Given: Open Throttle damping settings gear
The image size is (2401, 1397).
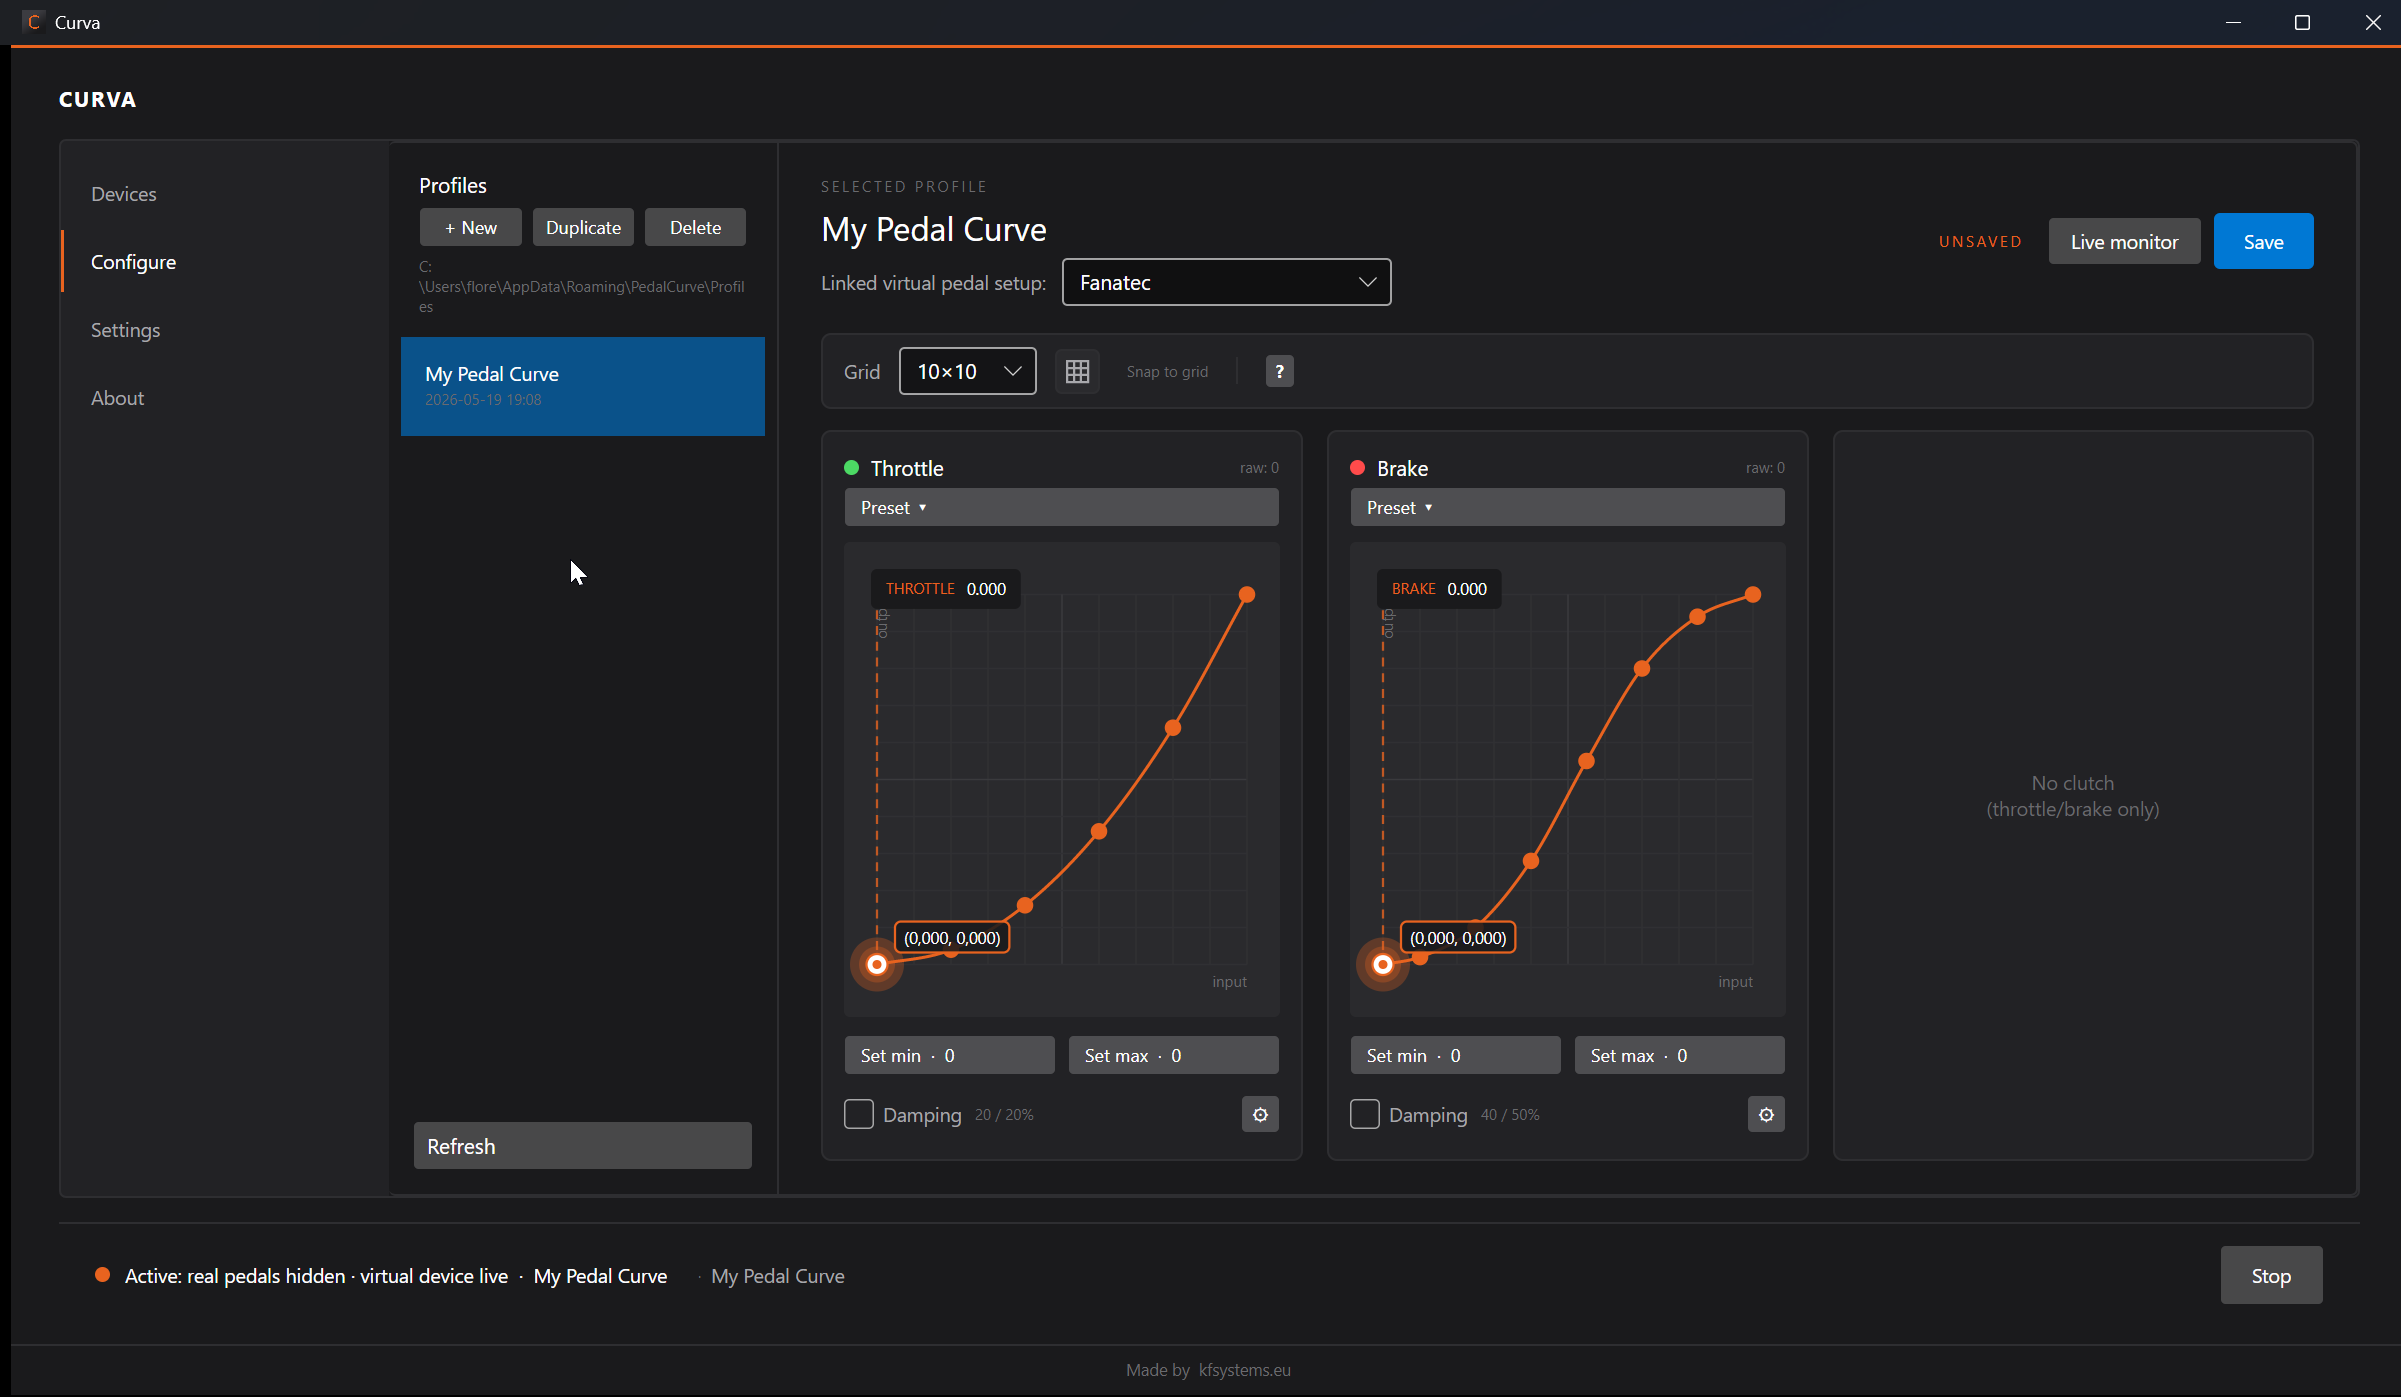Looking at the screenshot, I should tap(1260, 1114).
